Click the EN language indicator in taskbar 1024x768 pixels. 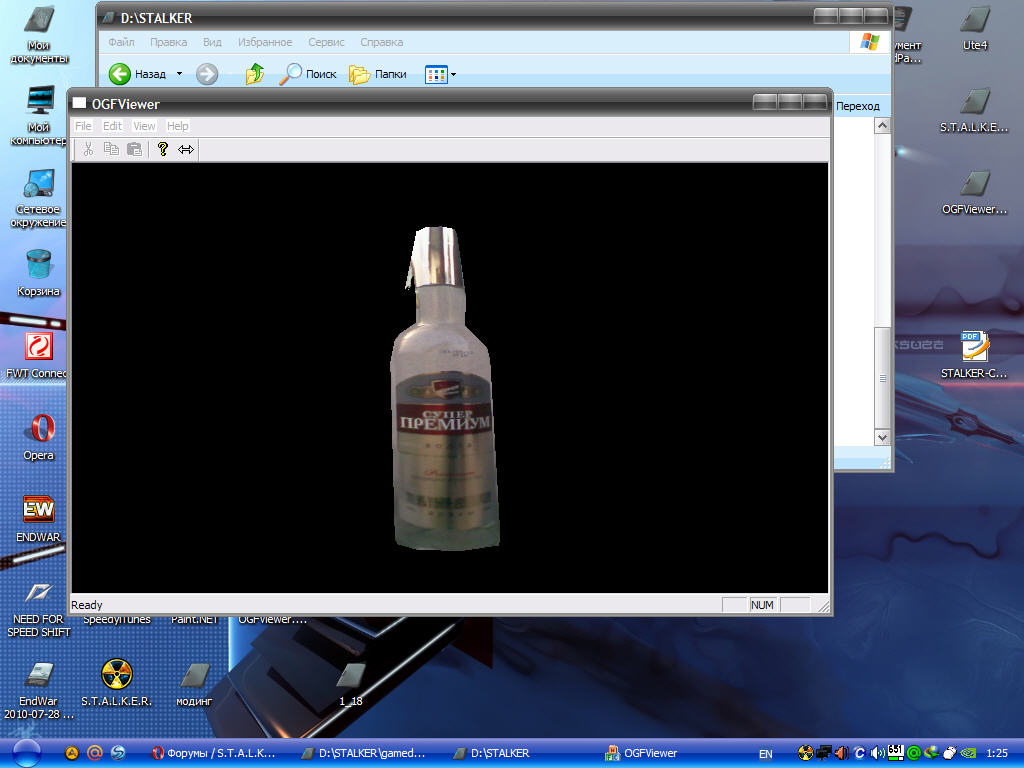[765, 753]
